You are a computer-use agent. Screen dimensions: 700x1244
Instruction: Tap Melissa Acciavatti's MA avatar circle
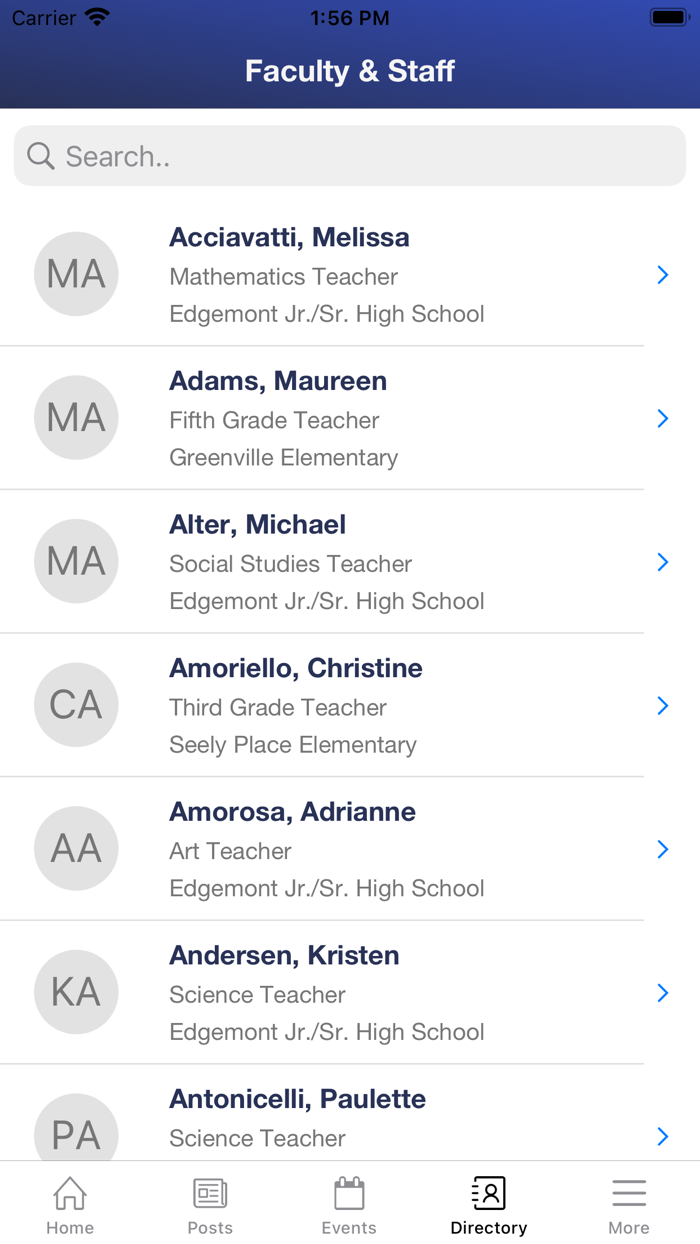point(76,274)
